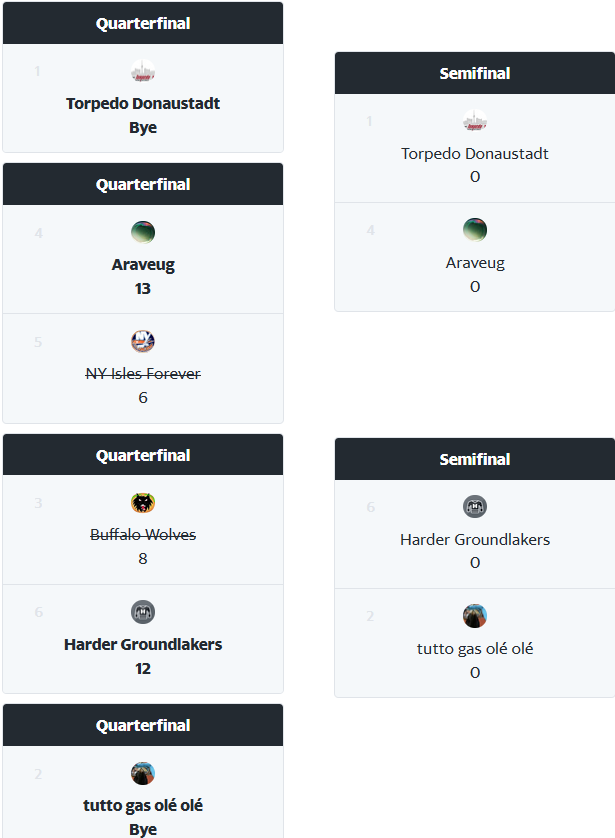Open struck-through Buffalo Wolves team link
The height and width of the screenshot is (838, 615).
point(143,535)
